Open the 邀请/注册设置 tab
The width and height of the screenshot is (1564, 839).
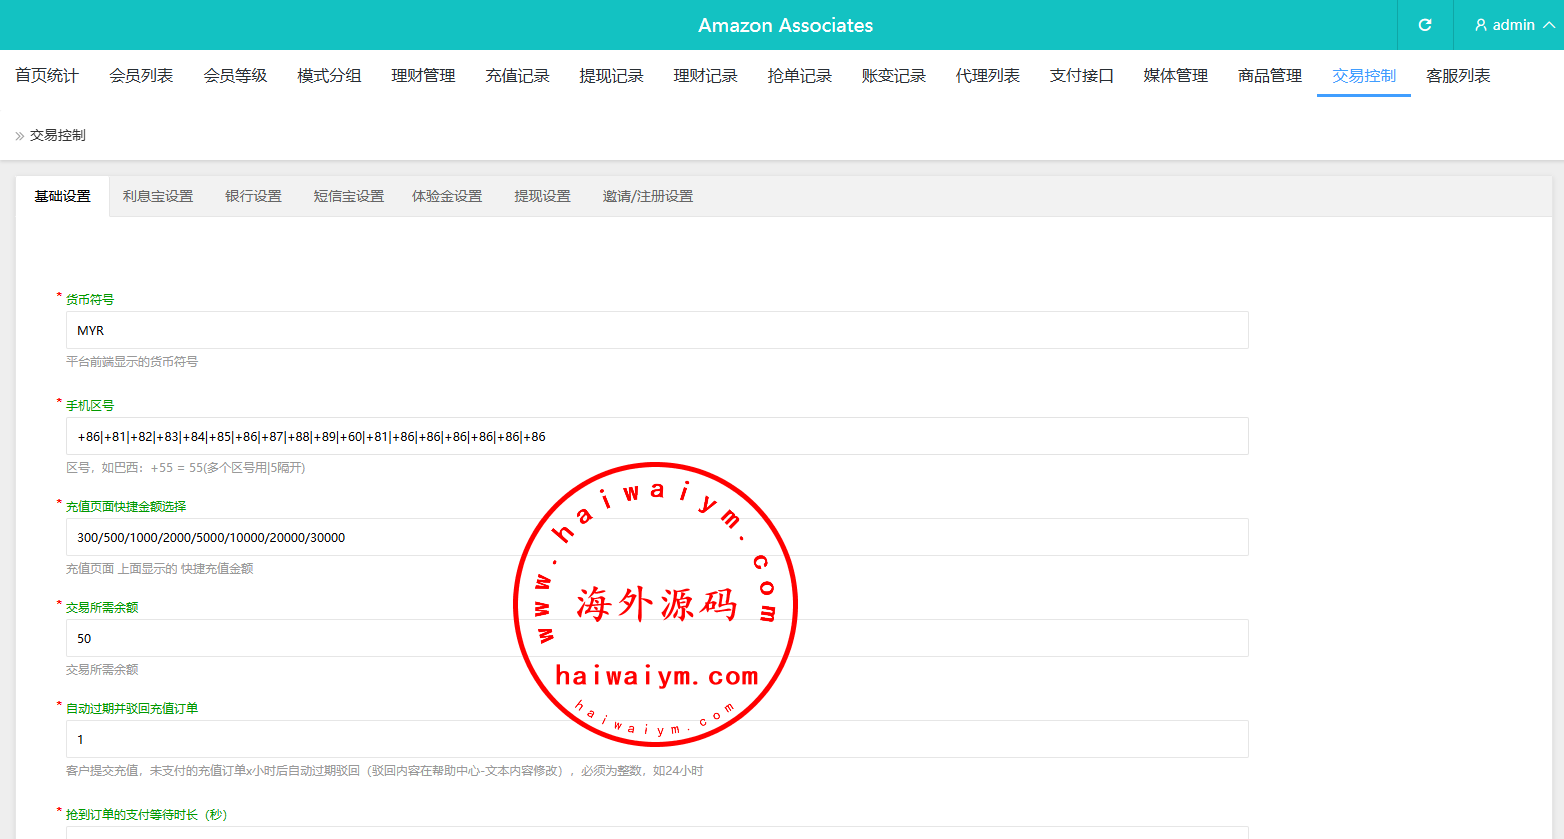point(647,197)
